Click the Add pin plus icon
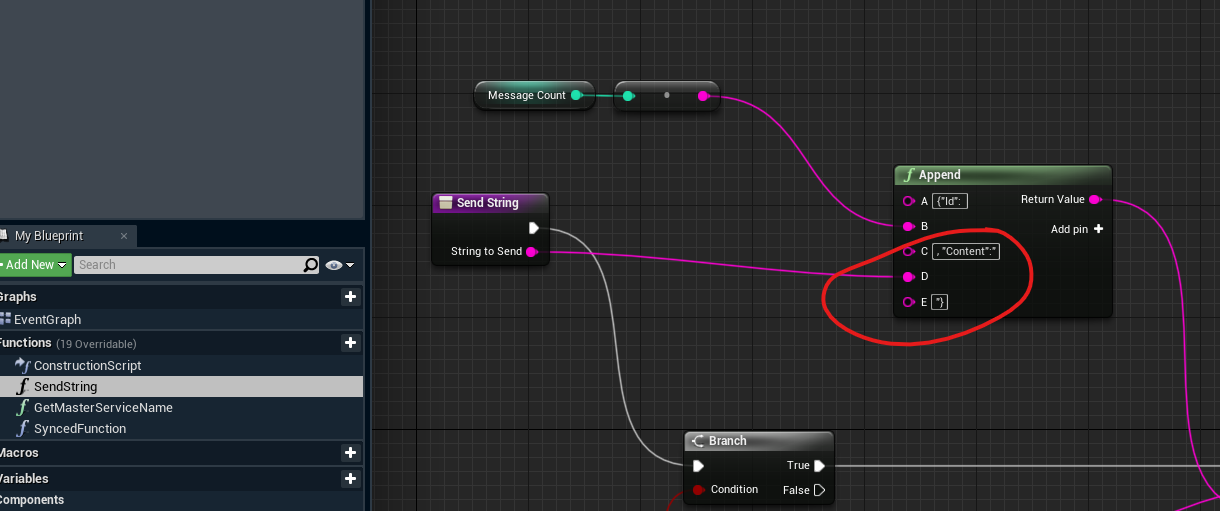Image resolution: width=1220 pixels, height=511 pixels. (1098, 229)
